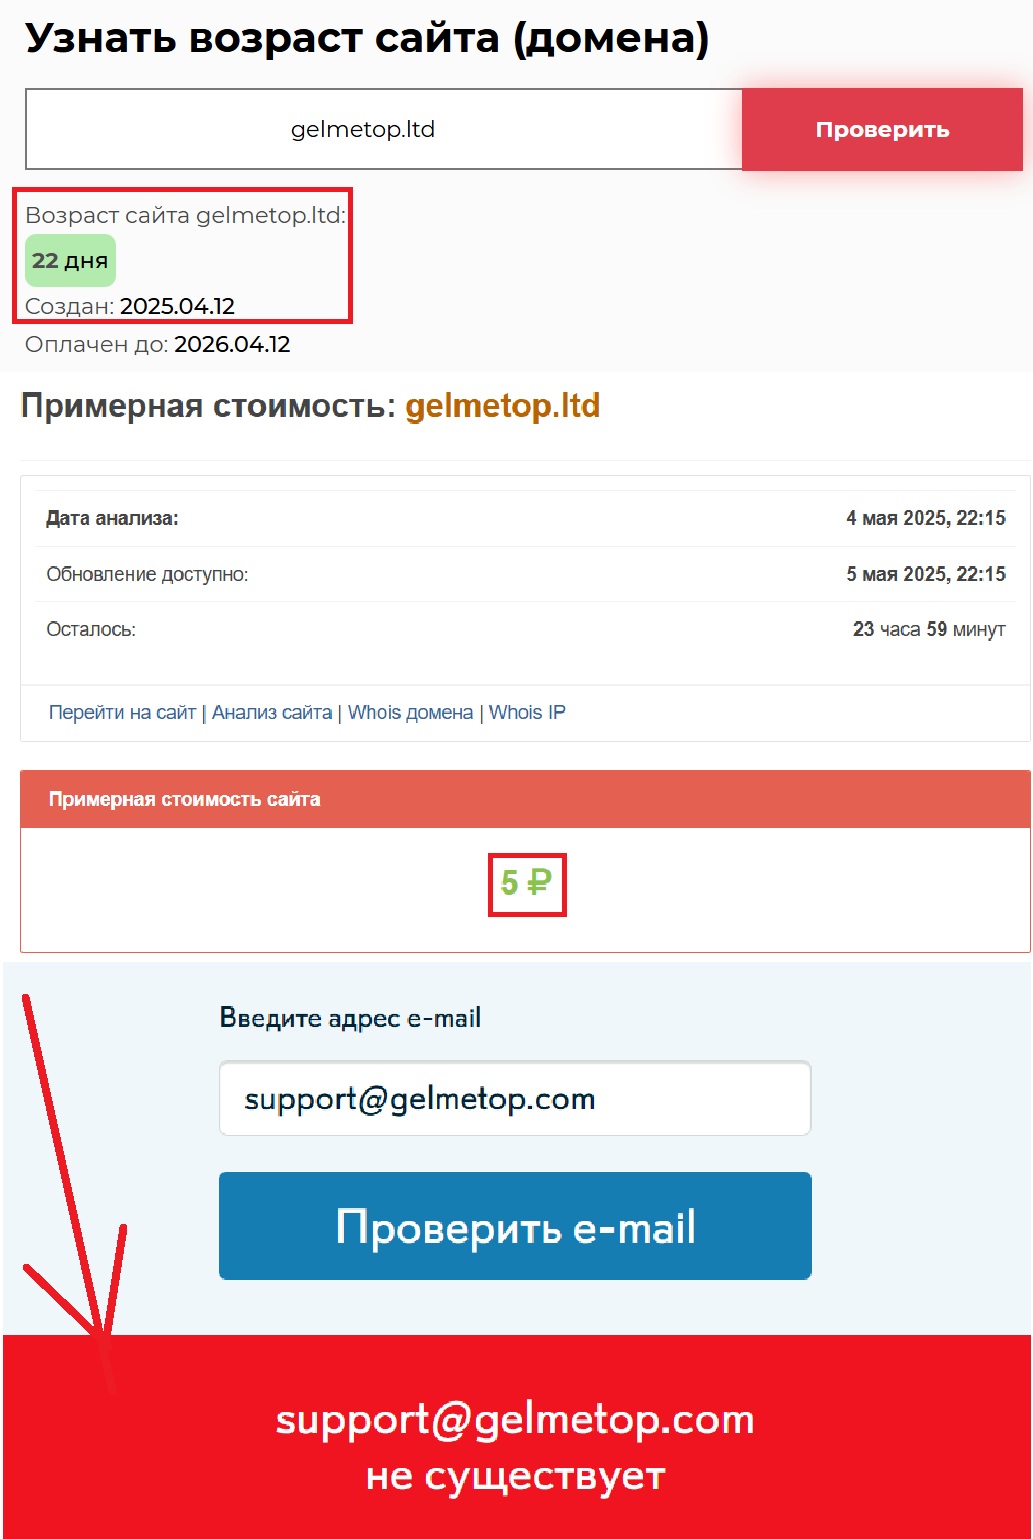The image size is (1033, 1539).
Task: Click the red не существует result banner
Action: pos(516,1437)
